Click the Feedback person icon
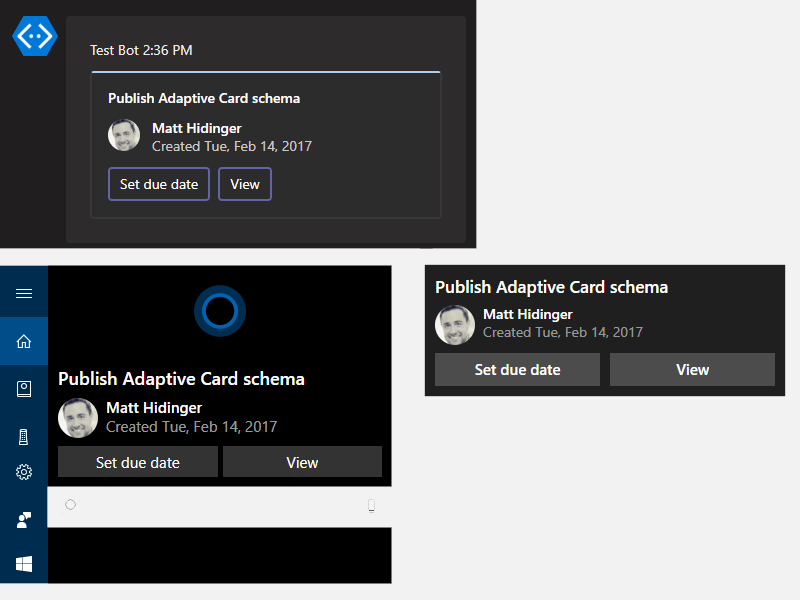800x600 pixels. 23,520
